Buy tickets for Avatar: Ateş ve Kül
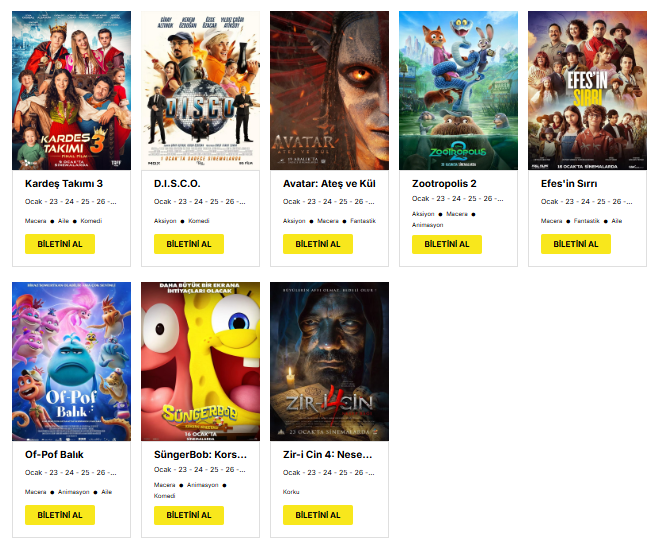 tap(318, 244)
